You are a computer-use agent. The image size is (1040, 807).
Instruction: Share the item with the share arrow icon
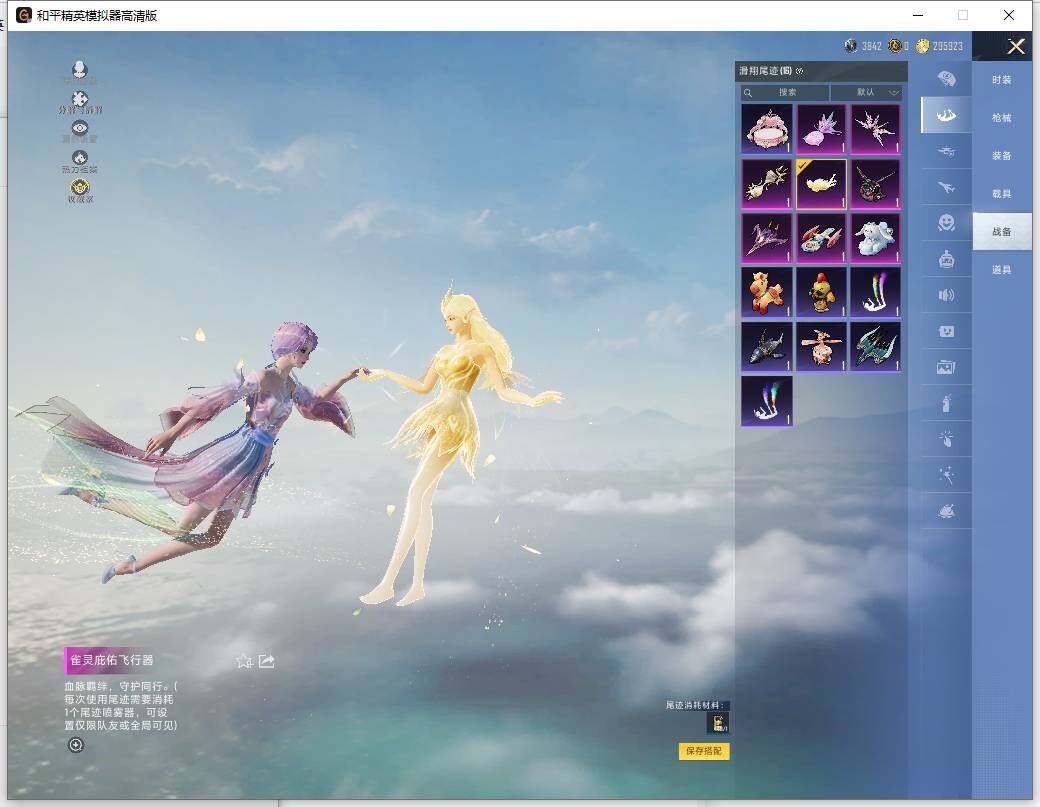pyautogui.click(x=266, y=661)
